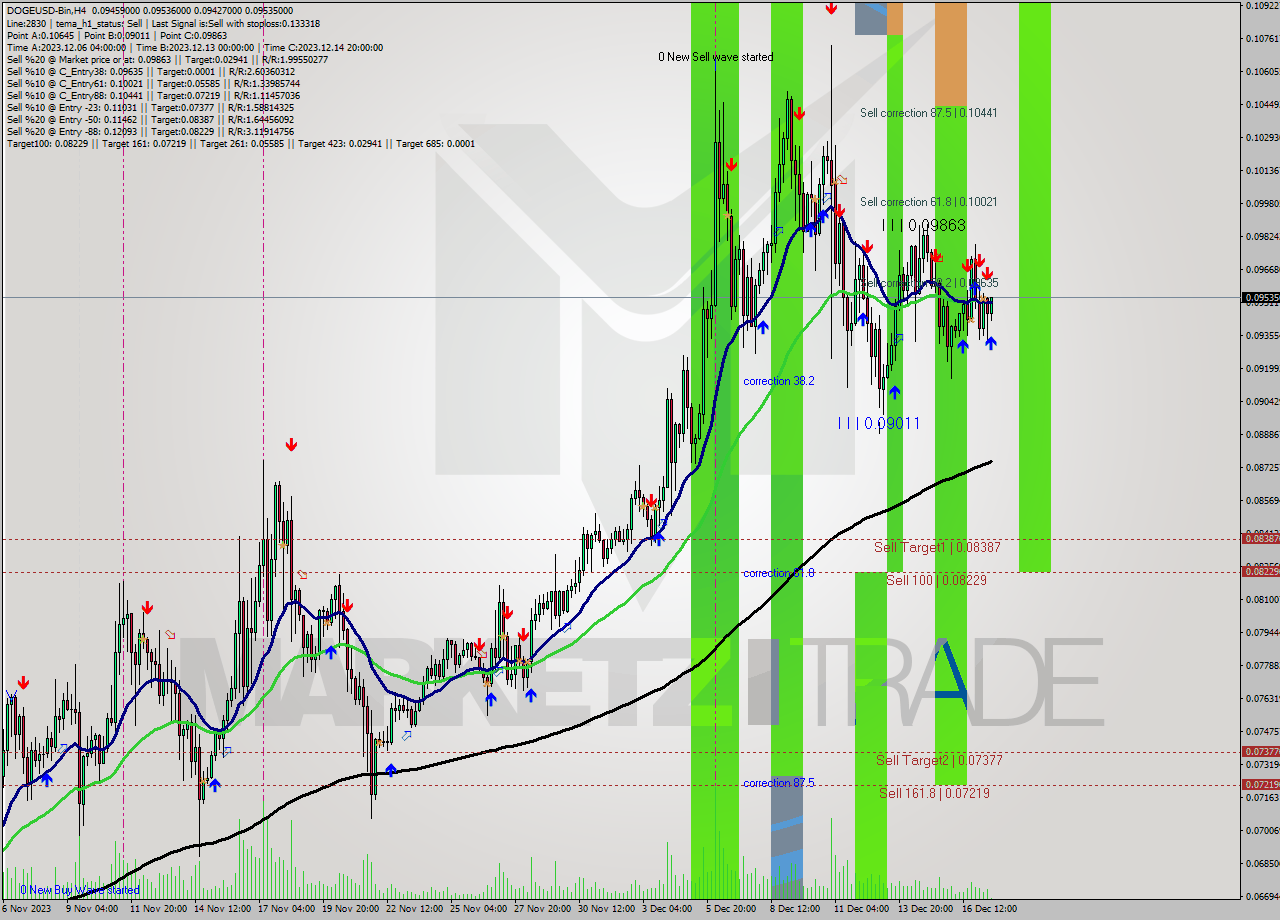Click the current price tag 0.09535 on price axis
Image resolution: width=1280 pixels, height=920 pixels.
[x=1260, y=297]
